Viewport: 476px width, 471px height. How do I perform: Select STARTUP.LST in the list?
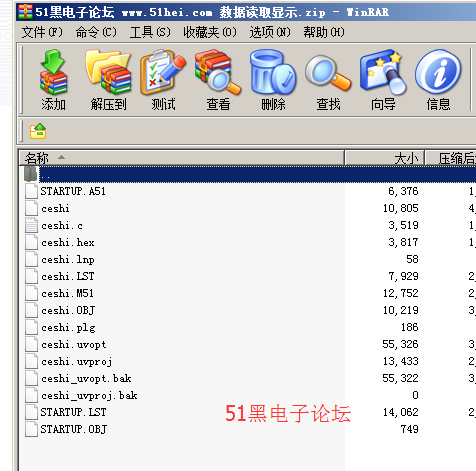point(73,412)
